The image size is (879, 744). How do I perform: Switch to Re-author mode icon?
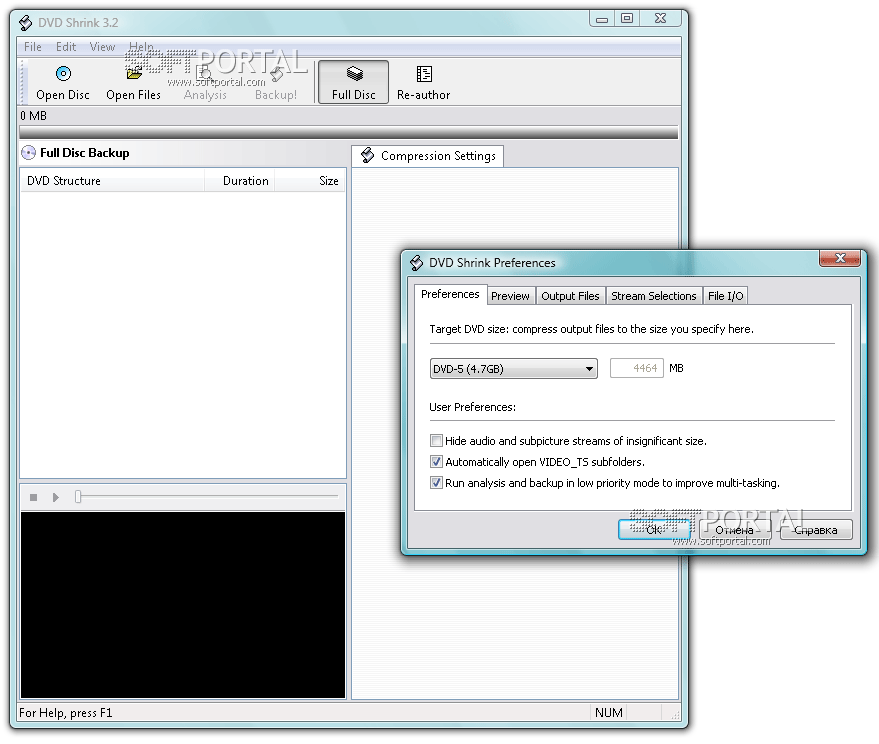[x=424, y=74]
